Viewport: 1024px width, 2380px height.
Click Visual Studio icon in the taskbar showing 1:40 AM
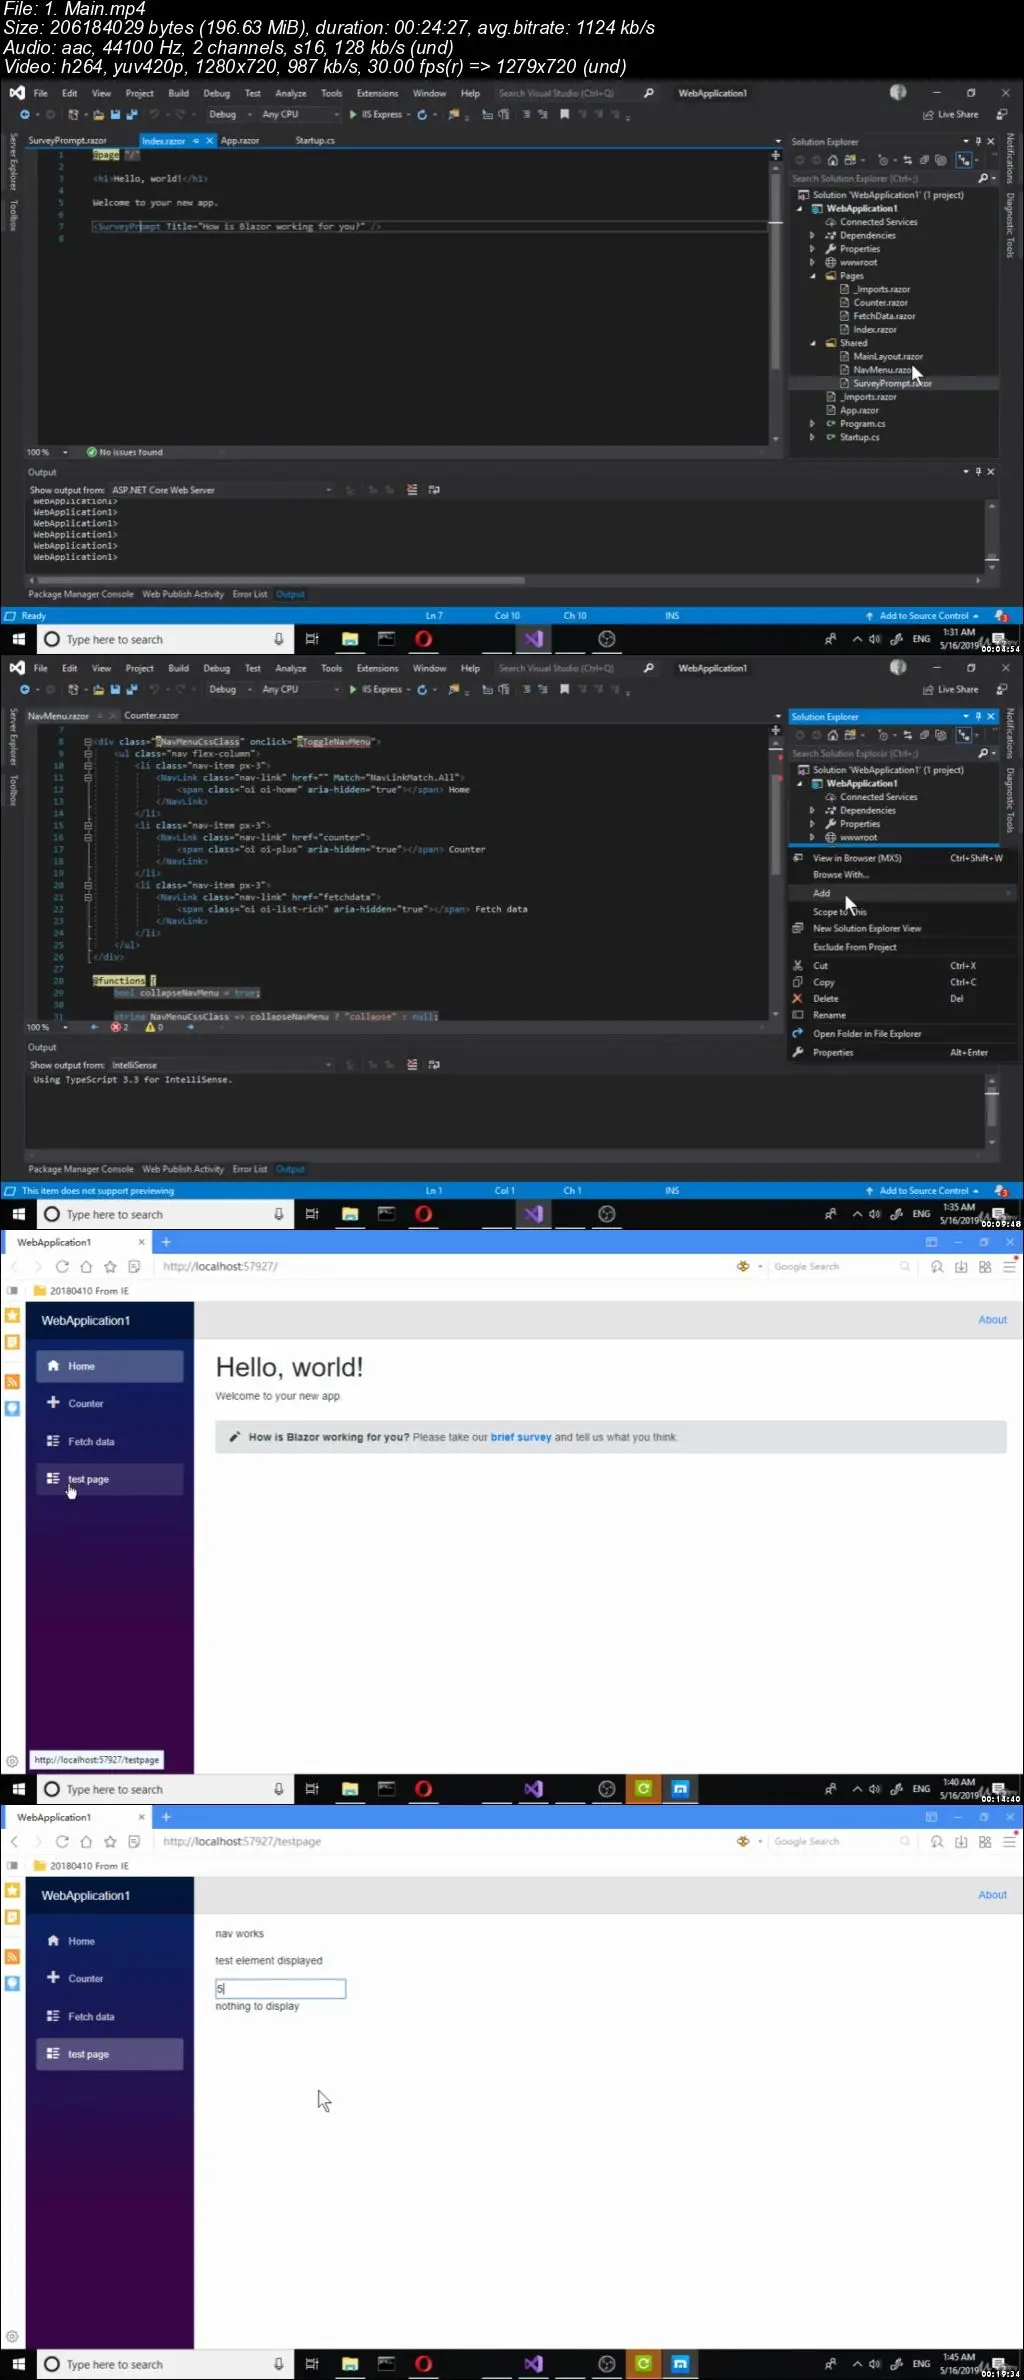(x=533, y=1789)
